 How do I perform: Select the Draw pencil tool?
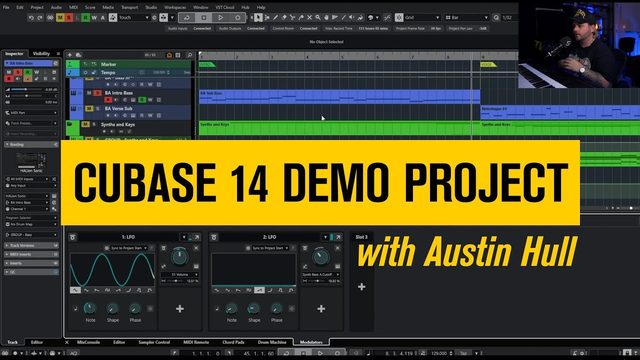tap(276, 18)
